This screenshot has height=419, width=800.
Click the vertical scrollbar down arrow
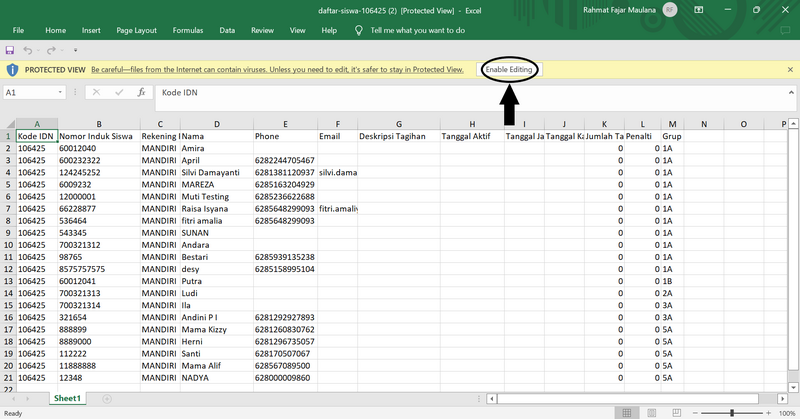tap(793, 387)
